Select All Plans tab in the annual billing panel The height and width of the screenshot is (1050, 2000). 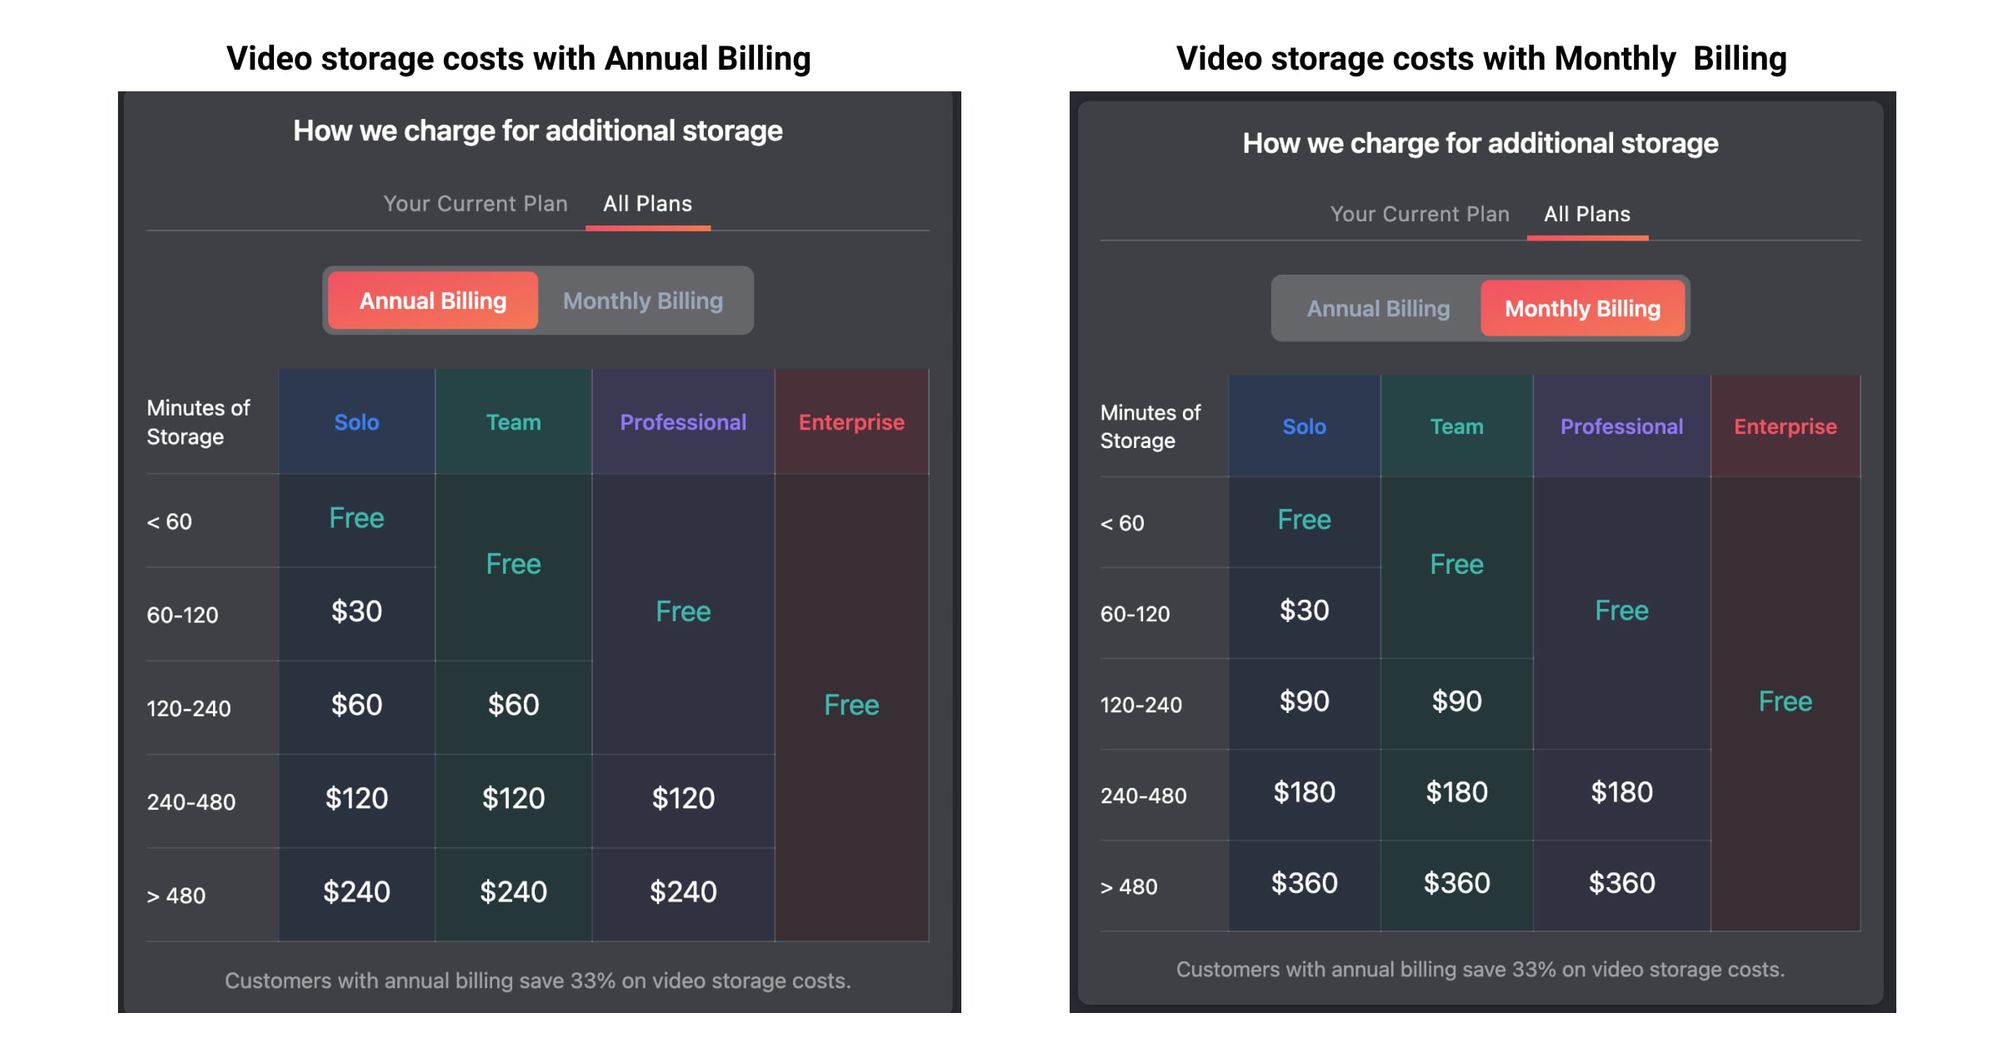647,204
